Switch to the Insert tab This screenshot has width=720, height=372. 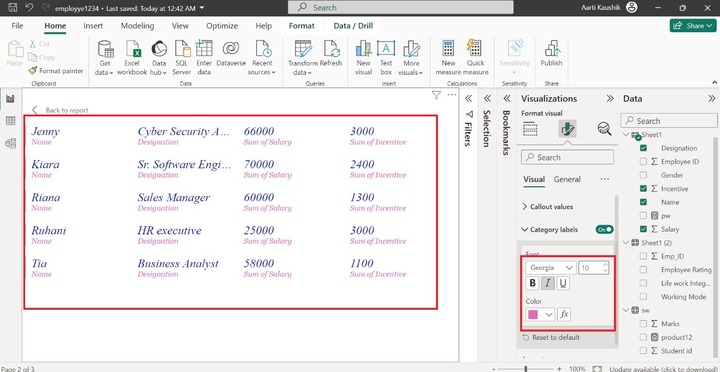point(93,26)
